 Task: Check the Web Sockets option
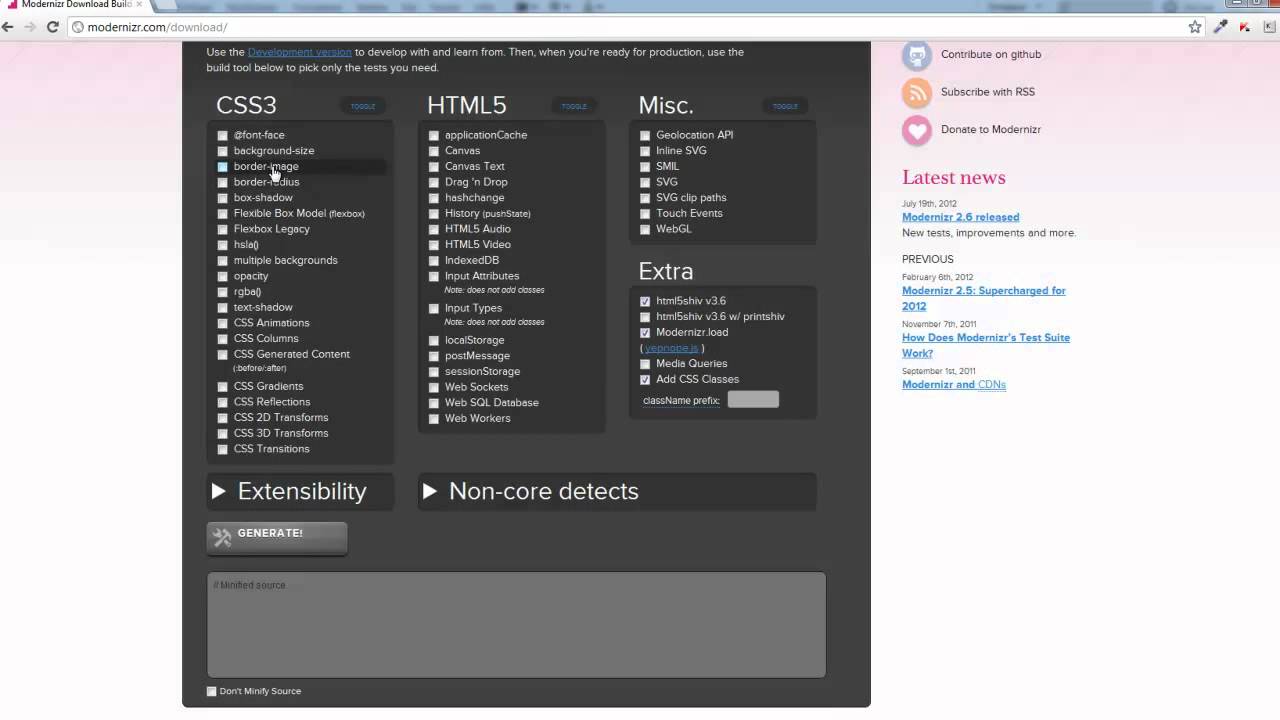tap(434, 388)
